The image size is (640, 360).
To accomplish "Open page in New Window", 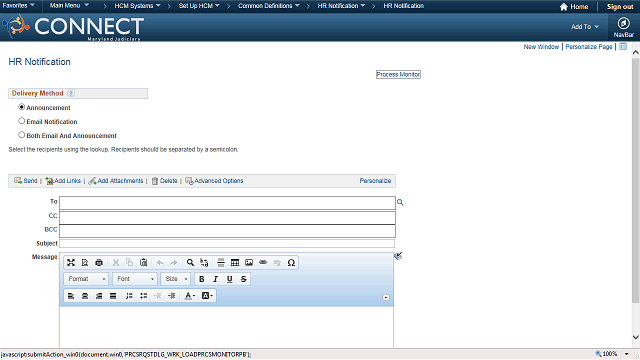I will pyautogui.click(x=541, y=47).
